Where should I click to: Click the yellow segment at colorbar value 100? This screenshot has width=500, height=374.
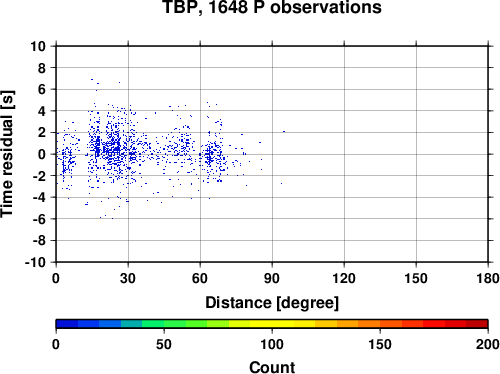[x=272, y=324]
